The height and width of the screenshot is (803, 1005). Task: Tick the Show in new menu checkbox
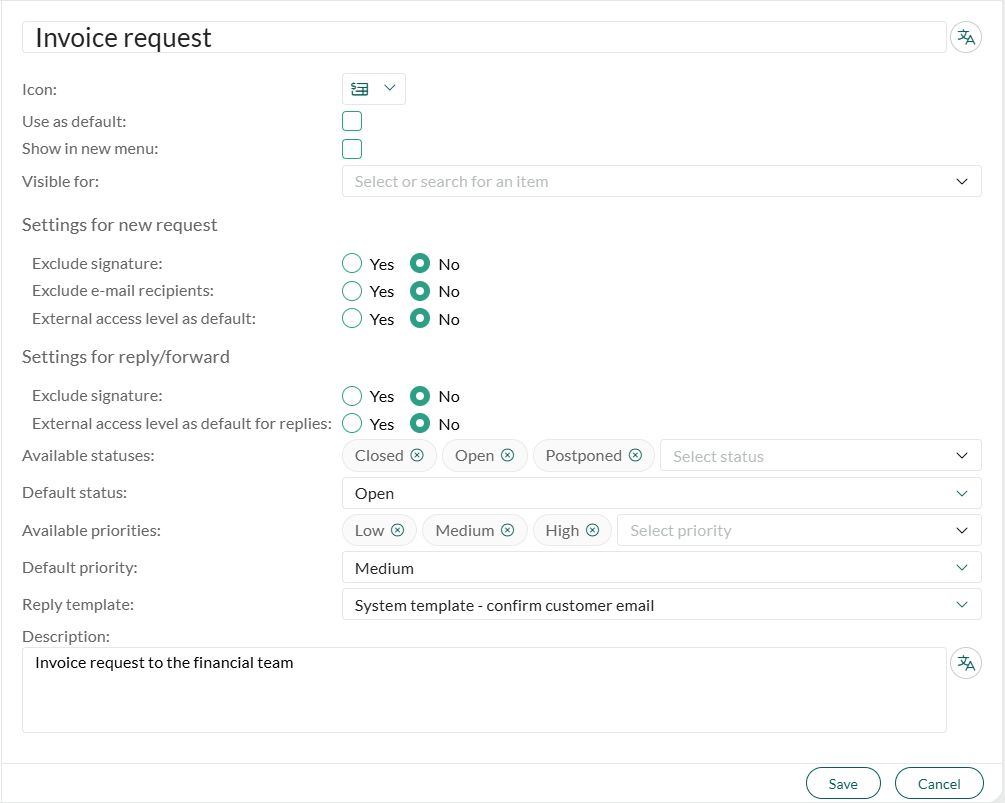[352, 149]
